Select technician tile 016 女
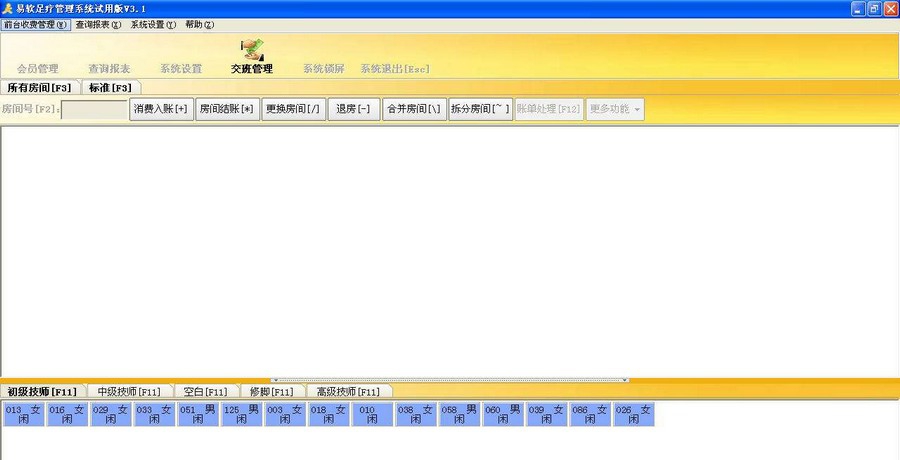The width and height of the screenshot is (900, 460). tap(68, 414)
